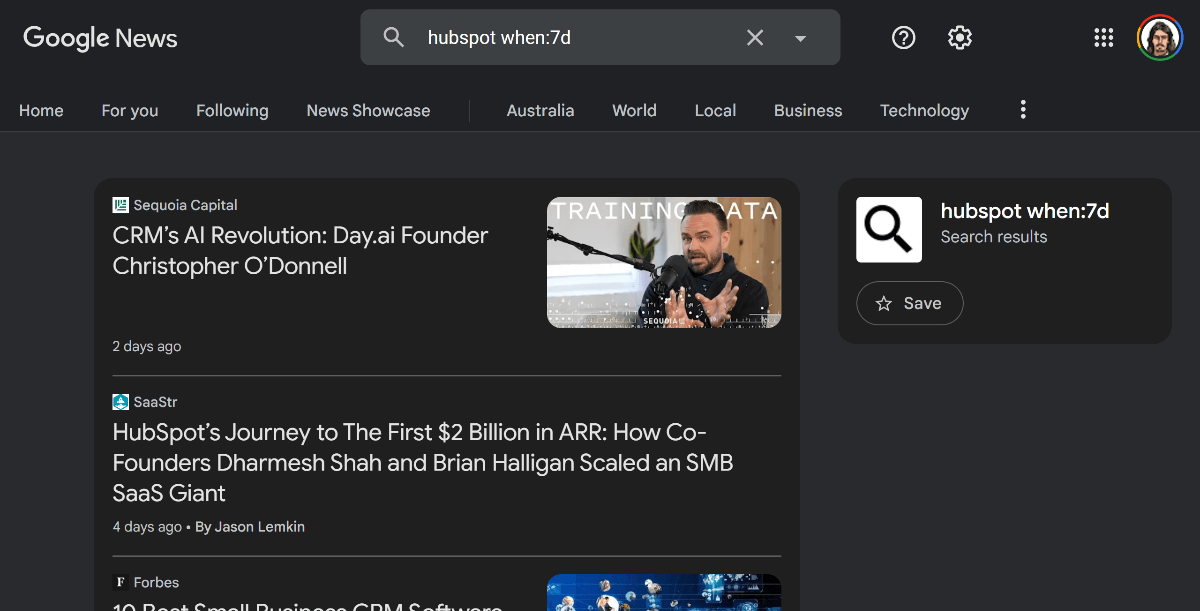This screenshot has width=1200, height=611.
Task: Switch to the For you tab
Action: pyautogui.click(x=130, y=111)
